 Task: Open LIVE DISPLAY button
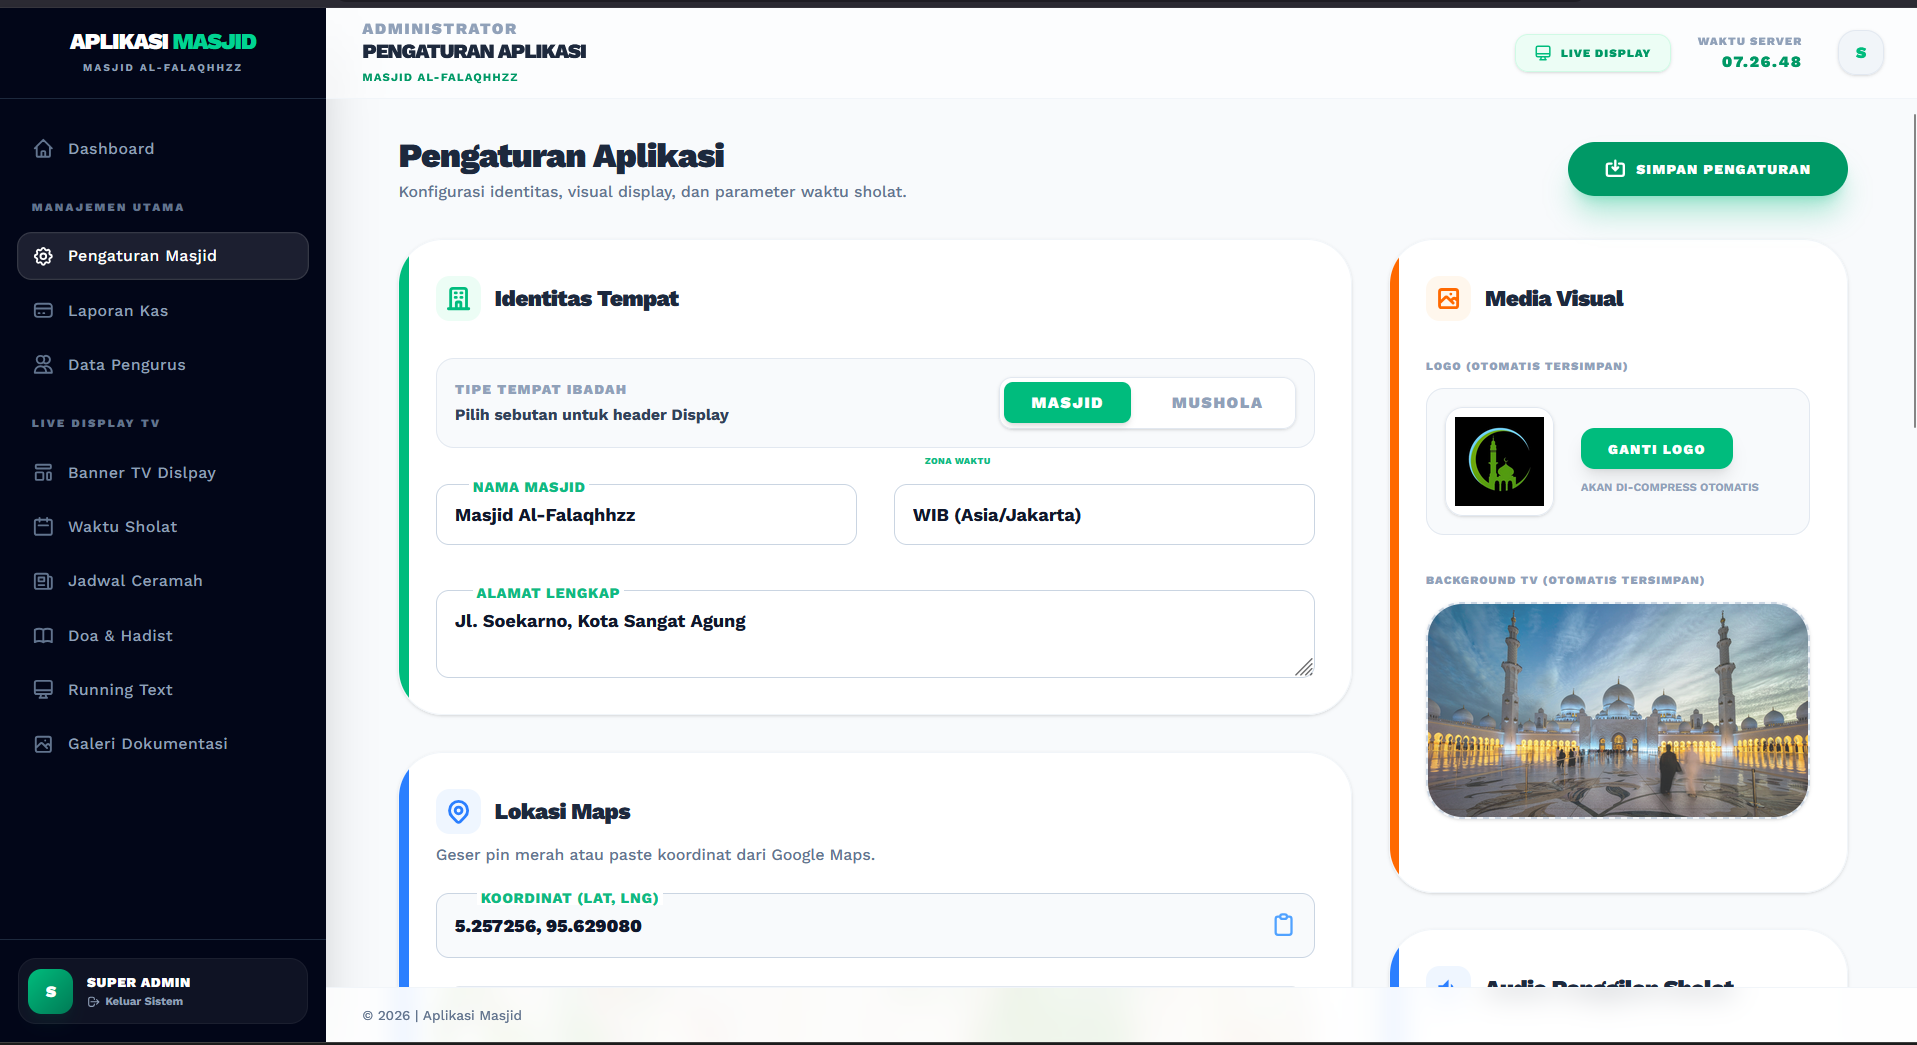[x=1593, y=53]
